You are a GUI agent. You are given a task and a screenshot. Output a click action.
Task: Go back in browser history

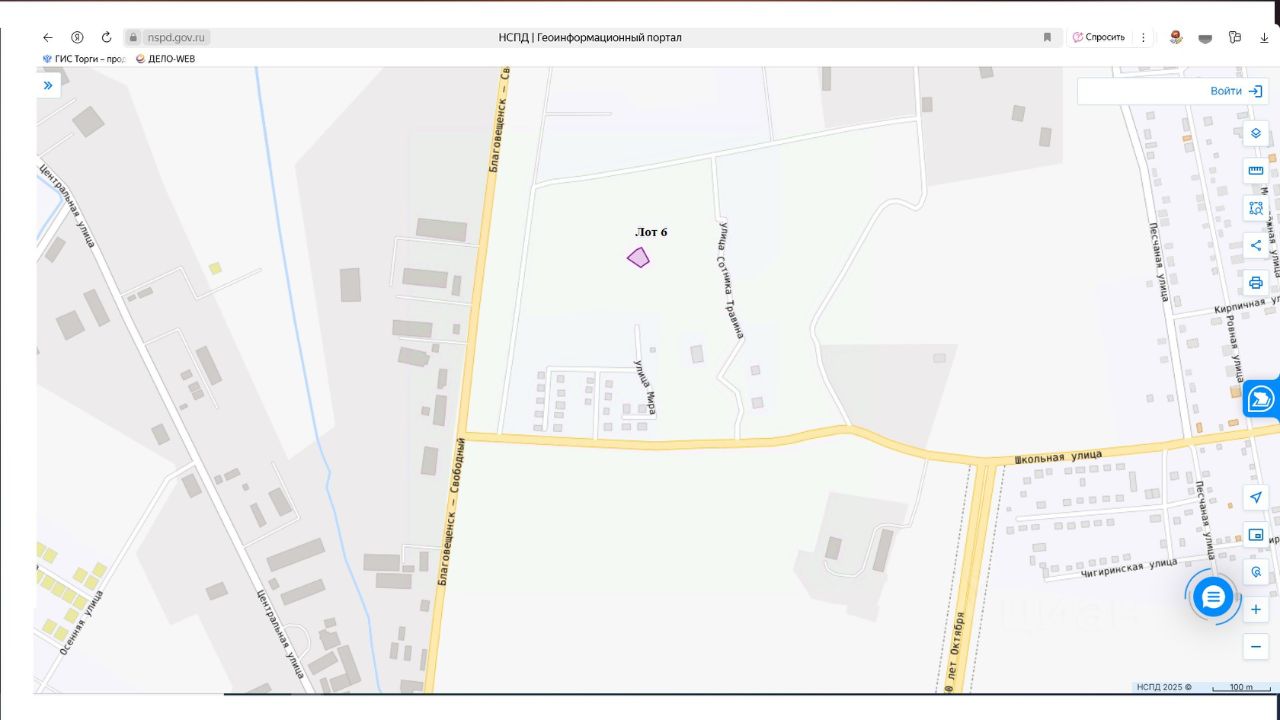coord(47,37)
